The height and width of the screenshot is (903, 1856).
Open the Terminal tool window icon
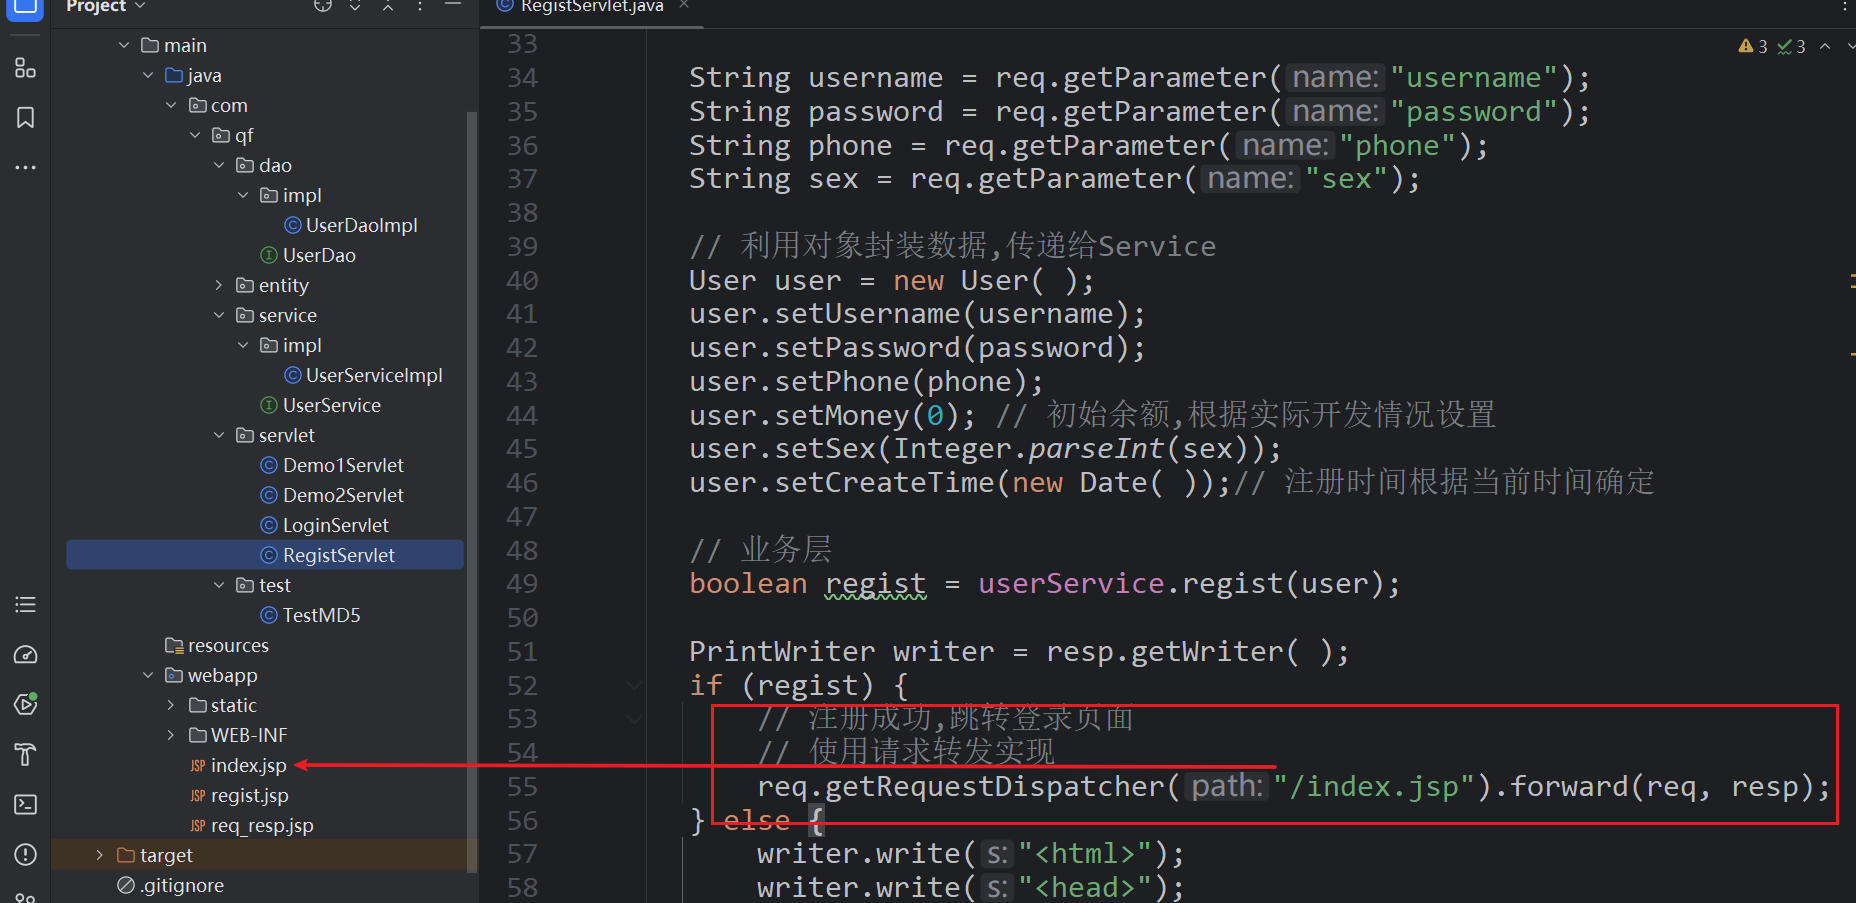25,805
